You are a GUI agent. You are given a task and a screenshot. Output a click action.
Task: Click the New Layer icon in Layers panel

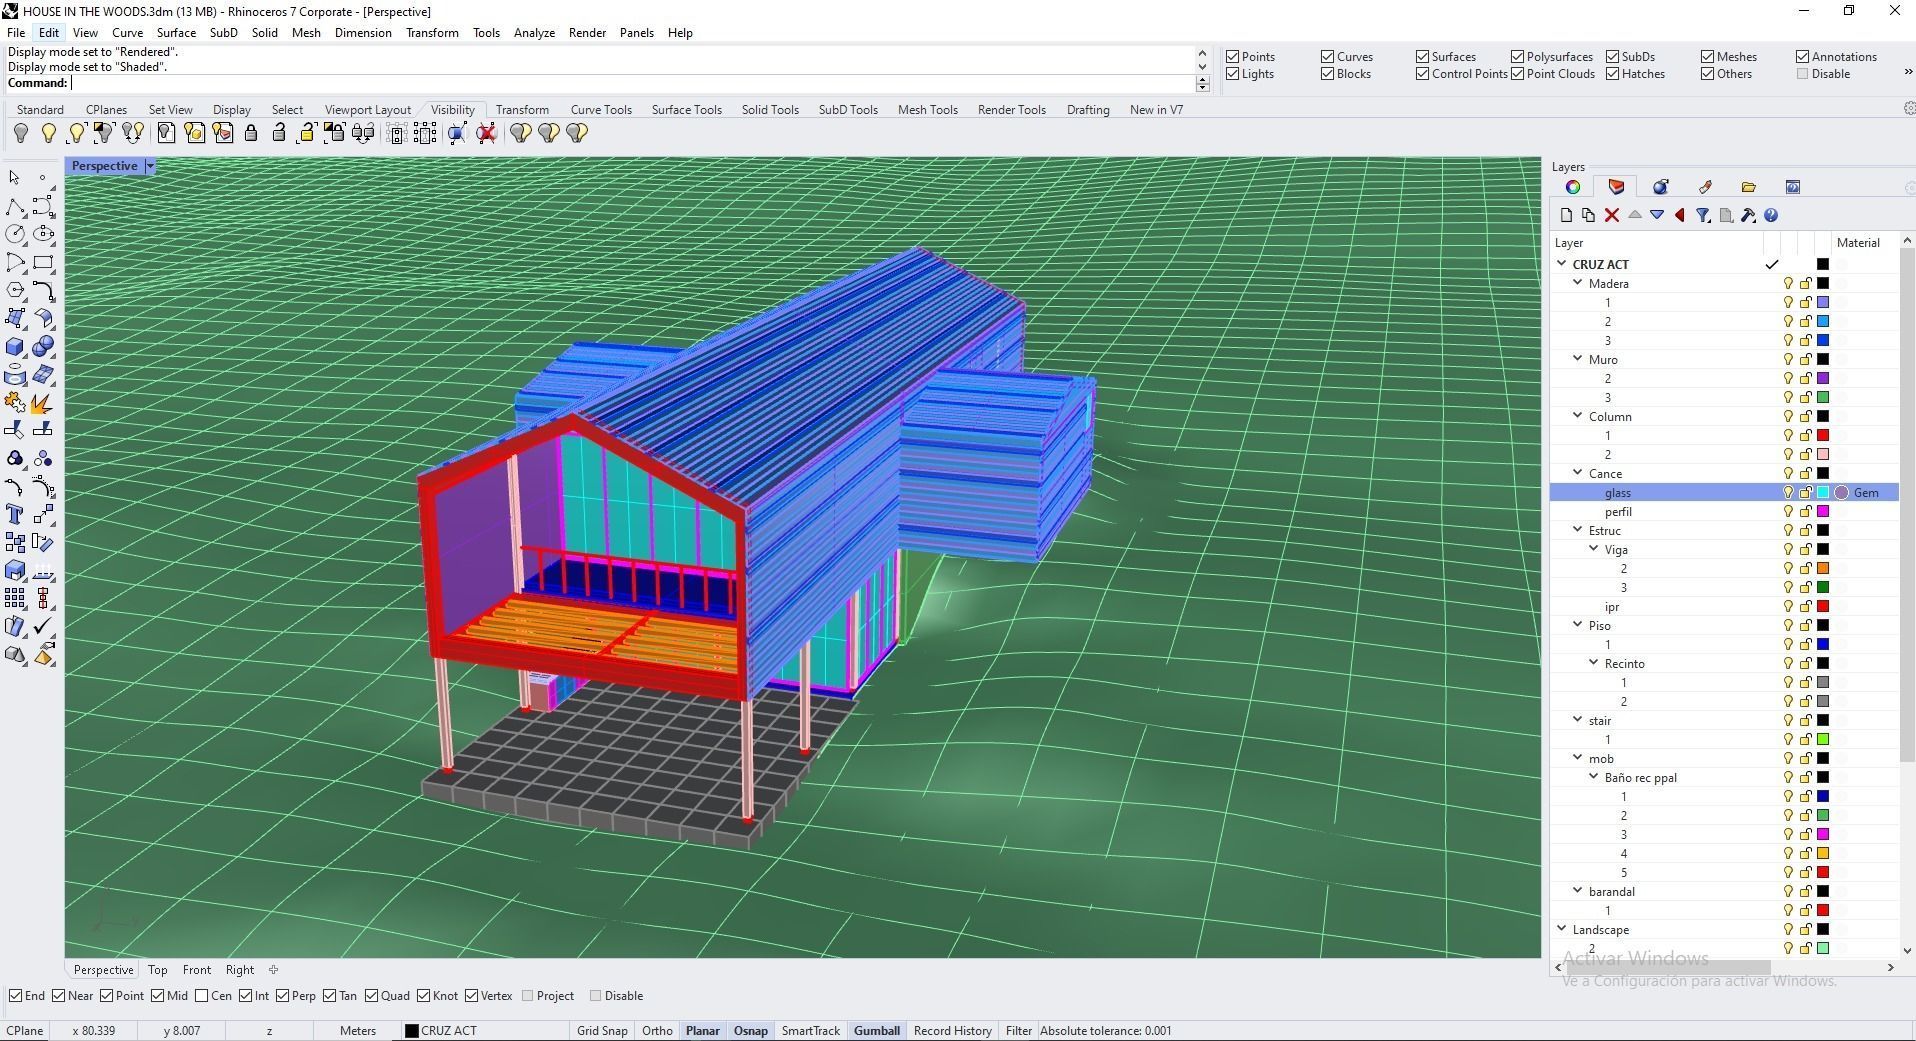[1566, 215]
